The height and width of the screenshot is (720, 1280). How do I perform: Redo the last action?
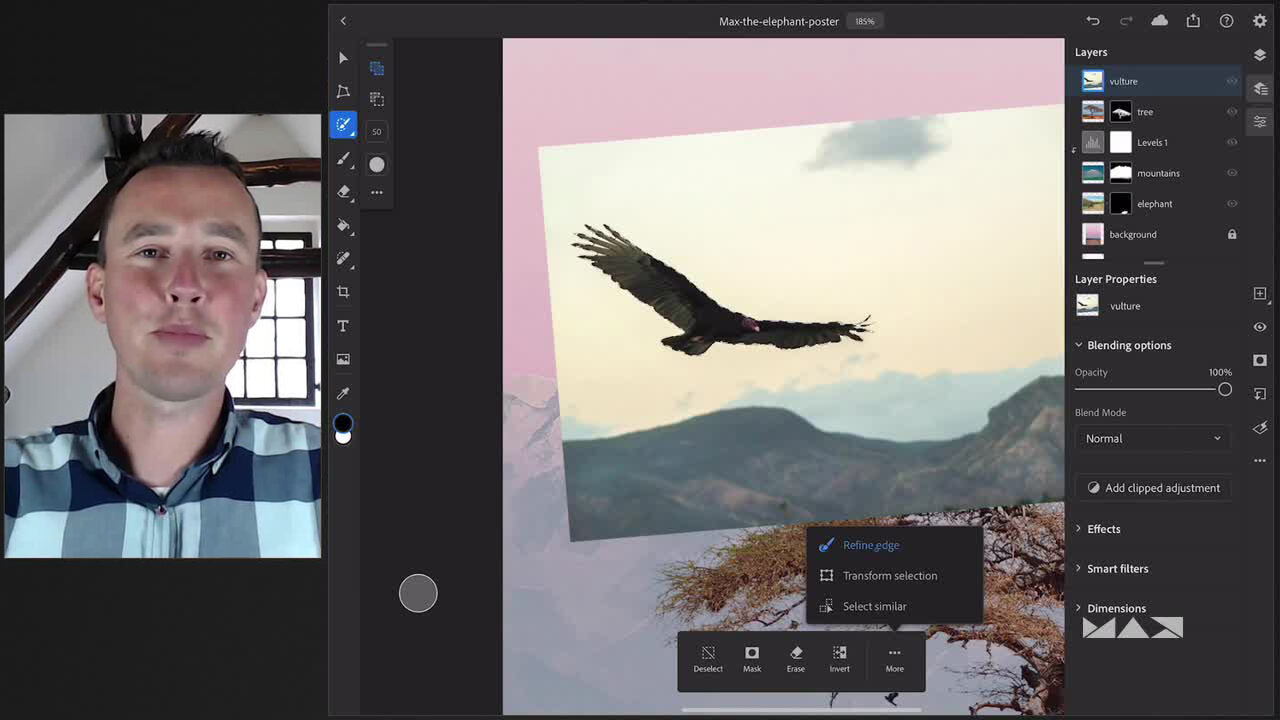click(1126, 21)
